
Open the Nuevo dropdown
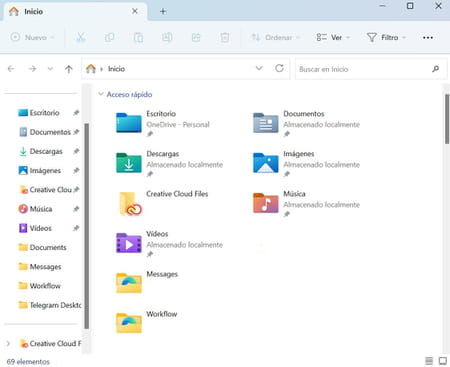pos(32,37)
